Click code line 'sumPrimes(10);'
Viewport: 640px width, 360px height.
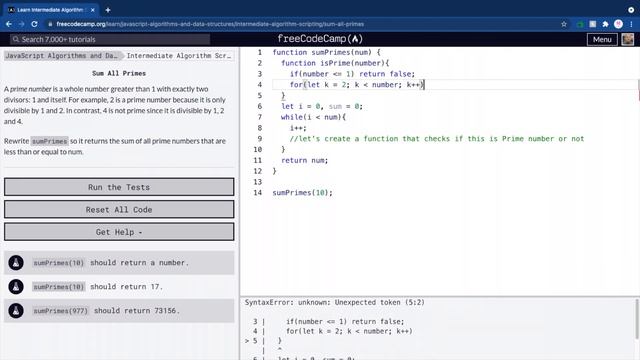point(302,193)
